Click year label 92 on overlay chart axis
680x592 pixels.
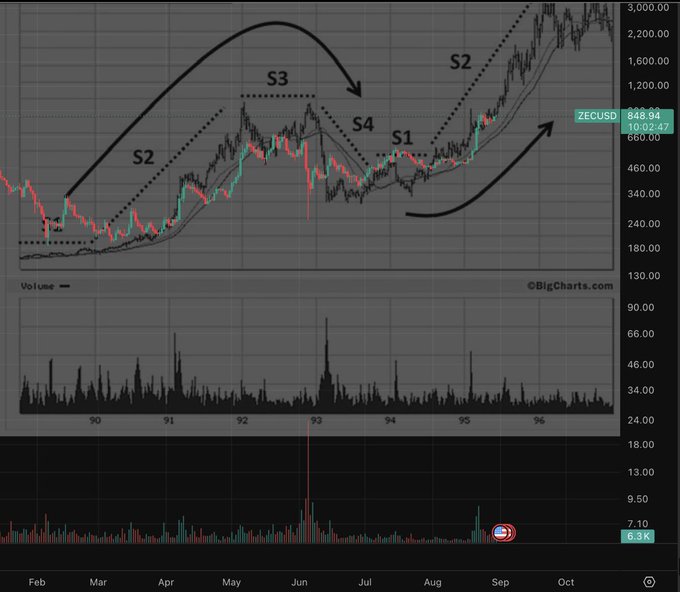[x=242, y=420]
